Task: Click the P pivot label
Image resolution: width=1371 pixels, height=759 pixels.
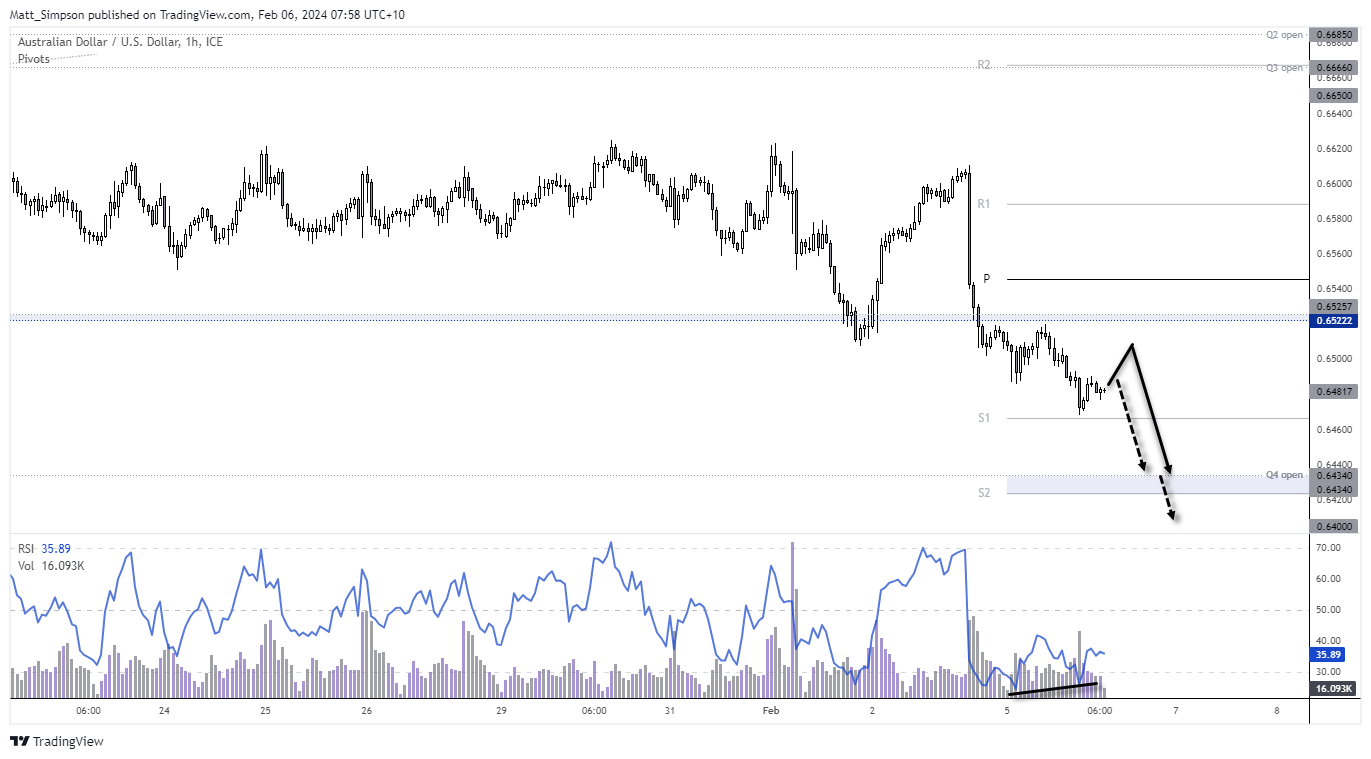Action: (x=986, y=279)
